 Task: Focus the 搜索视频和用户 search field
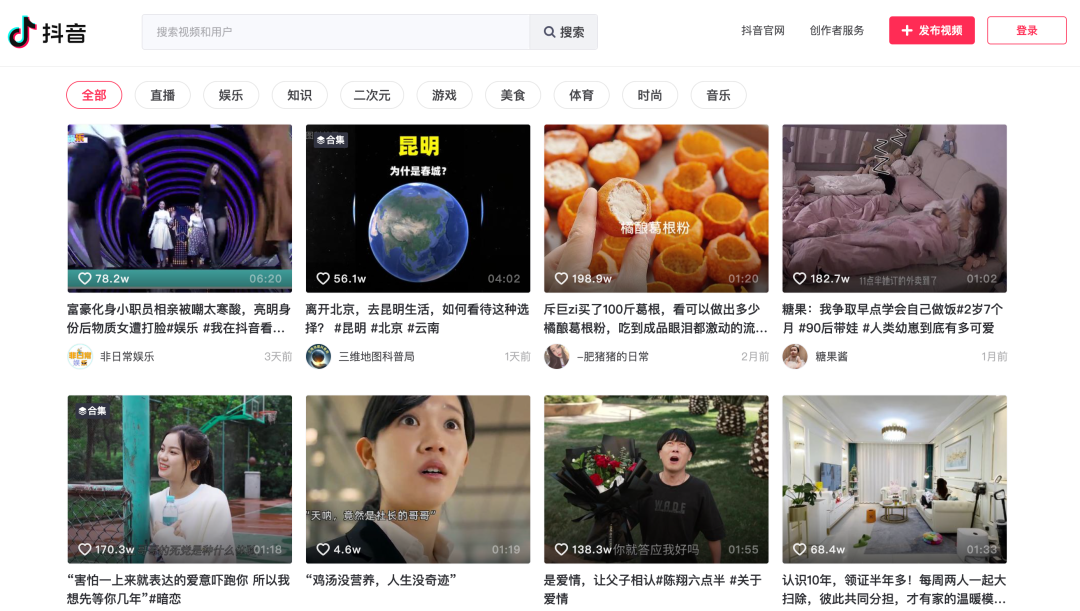coord(336,32)
